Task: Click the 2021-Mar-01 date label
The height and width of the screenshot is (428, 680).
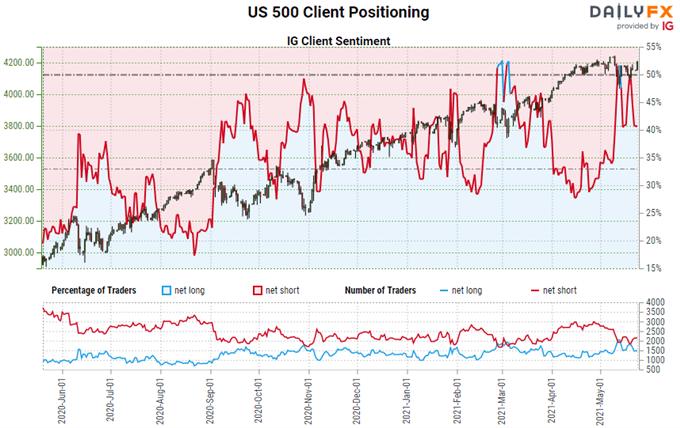Action: pyautogui.click(x=502, y=401)
